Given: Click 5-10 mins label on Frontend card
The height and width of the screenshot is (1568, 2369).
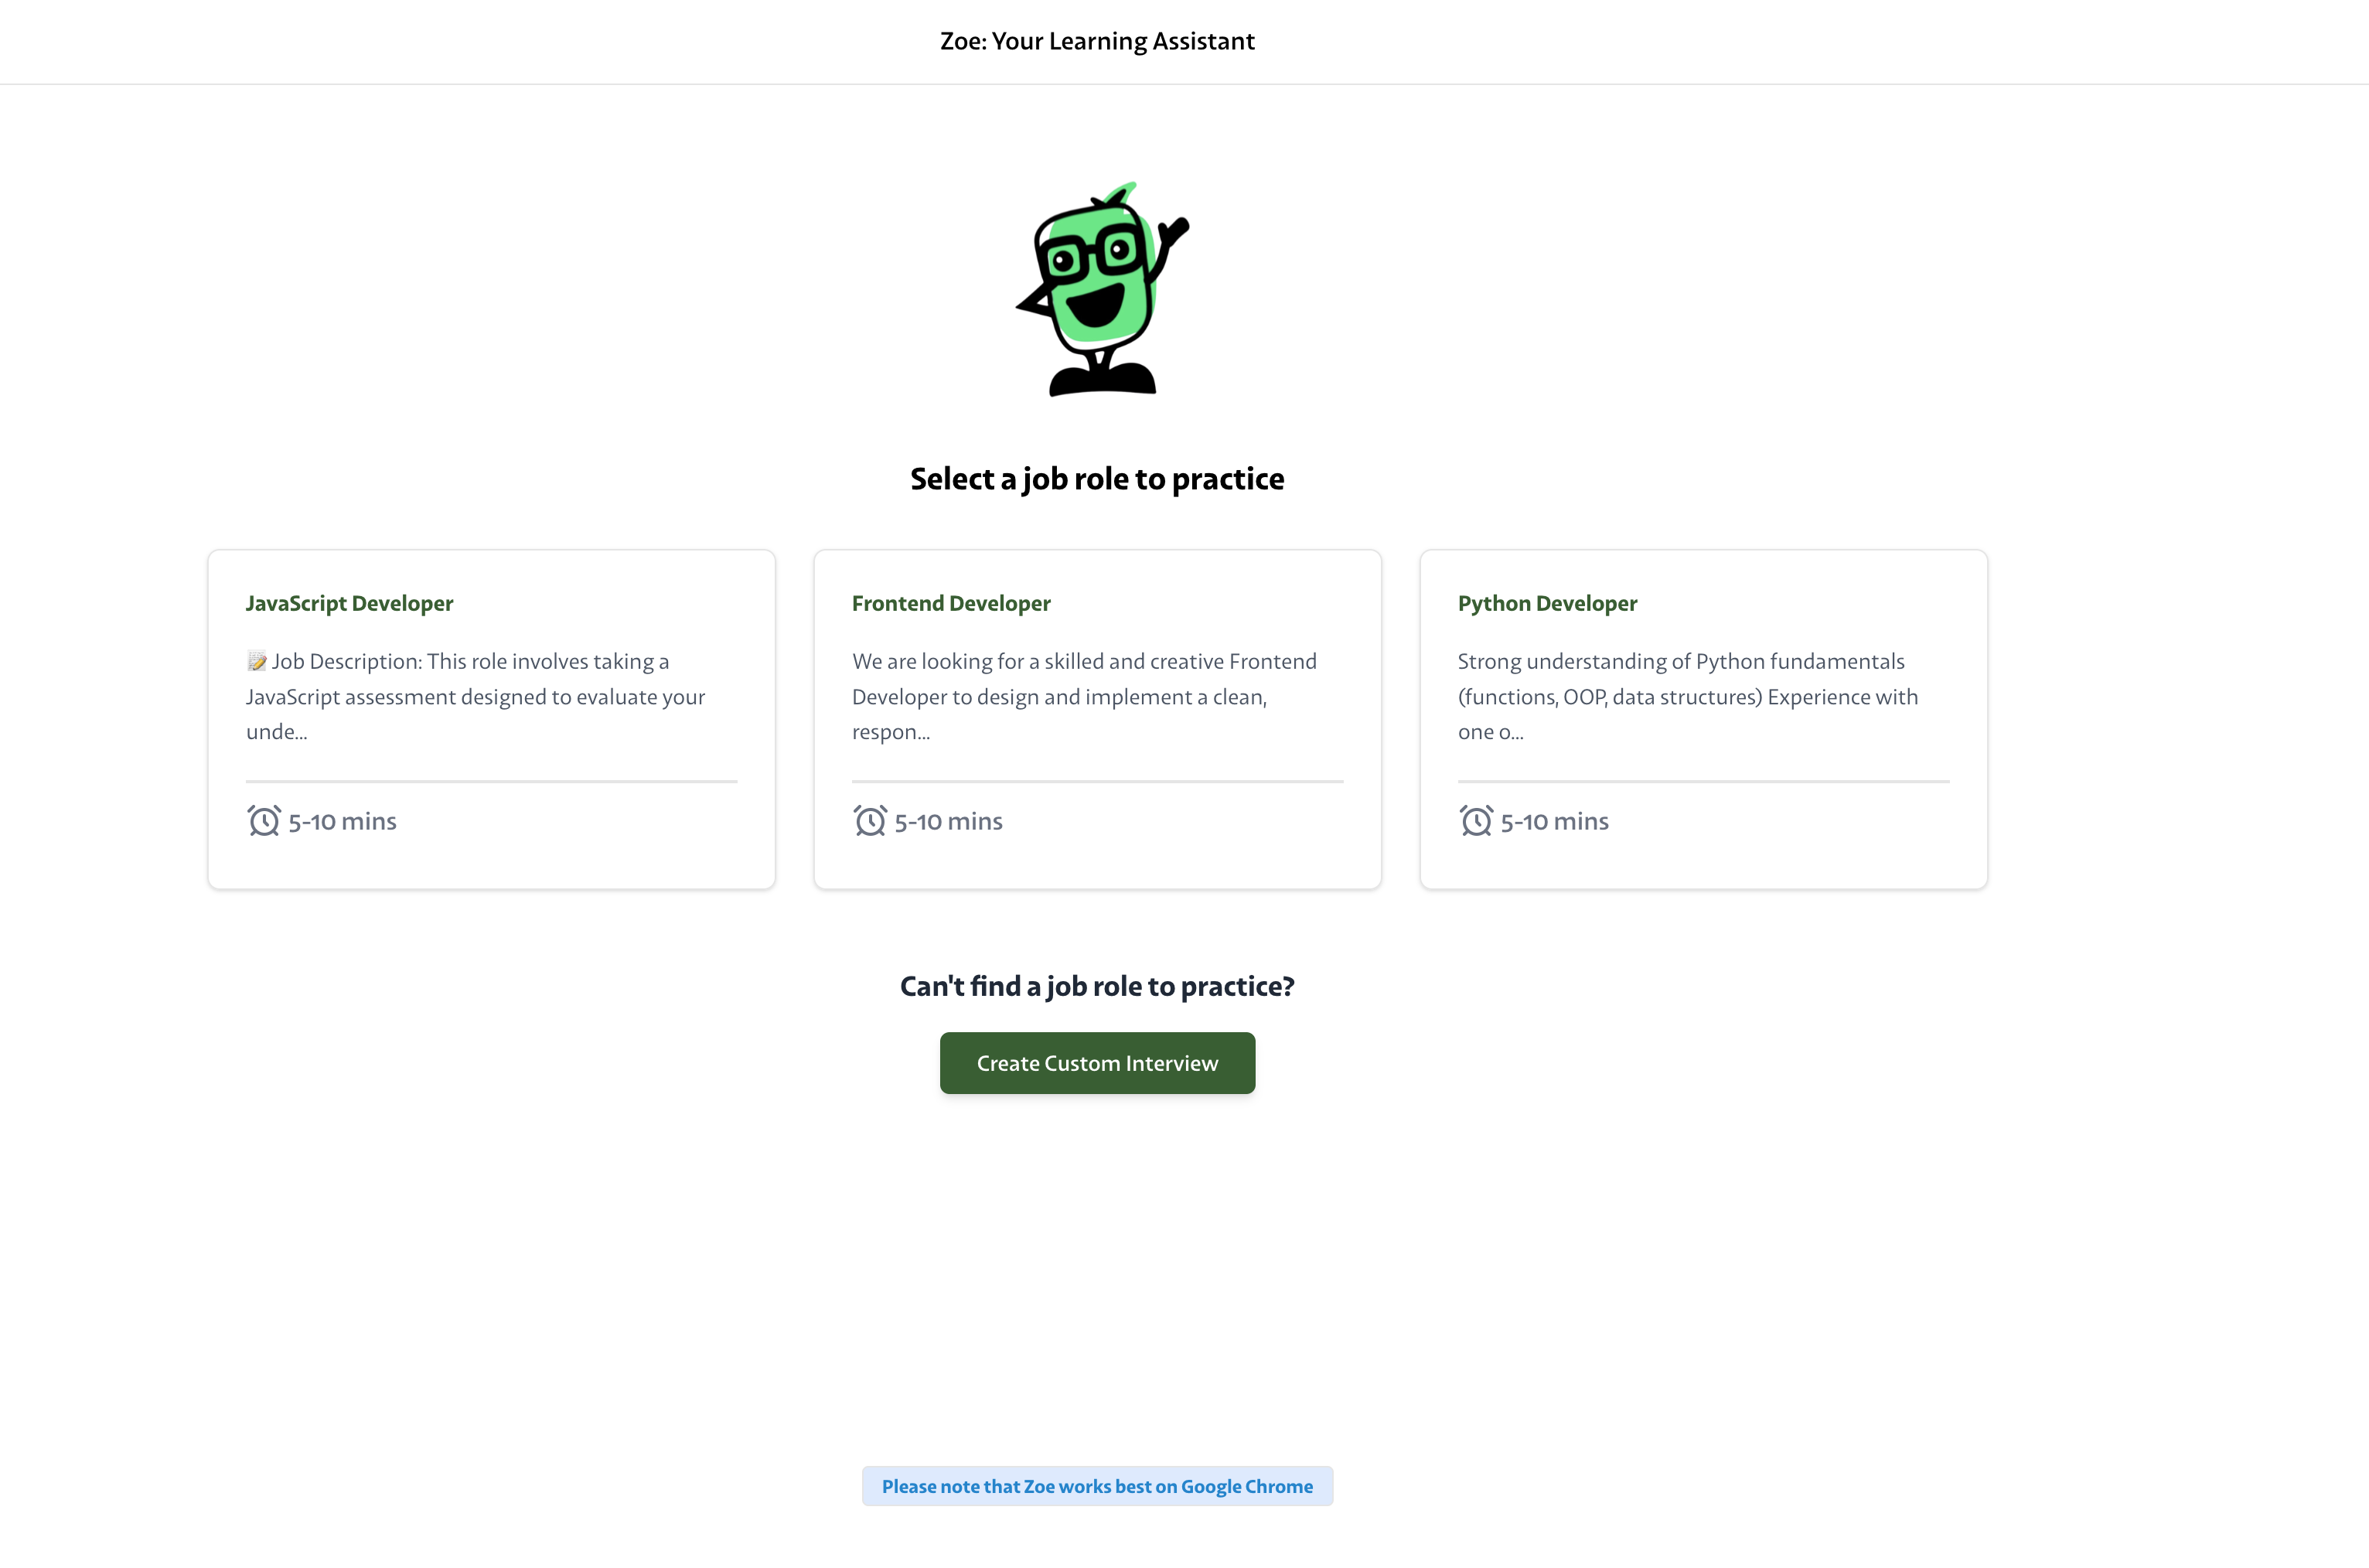Looking at the screenshot, I should click(x=948, y=821).
